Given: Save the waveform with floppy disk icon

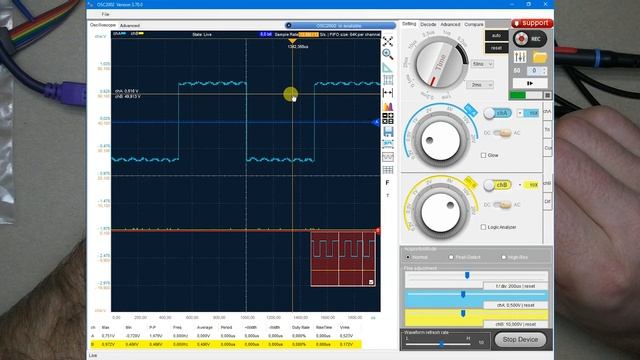Looking at the screenshot, I should tap(388, 131).
